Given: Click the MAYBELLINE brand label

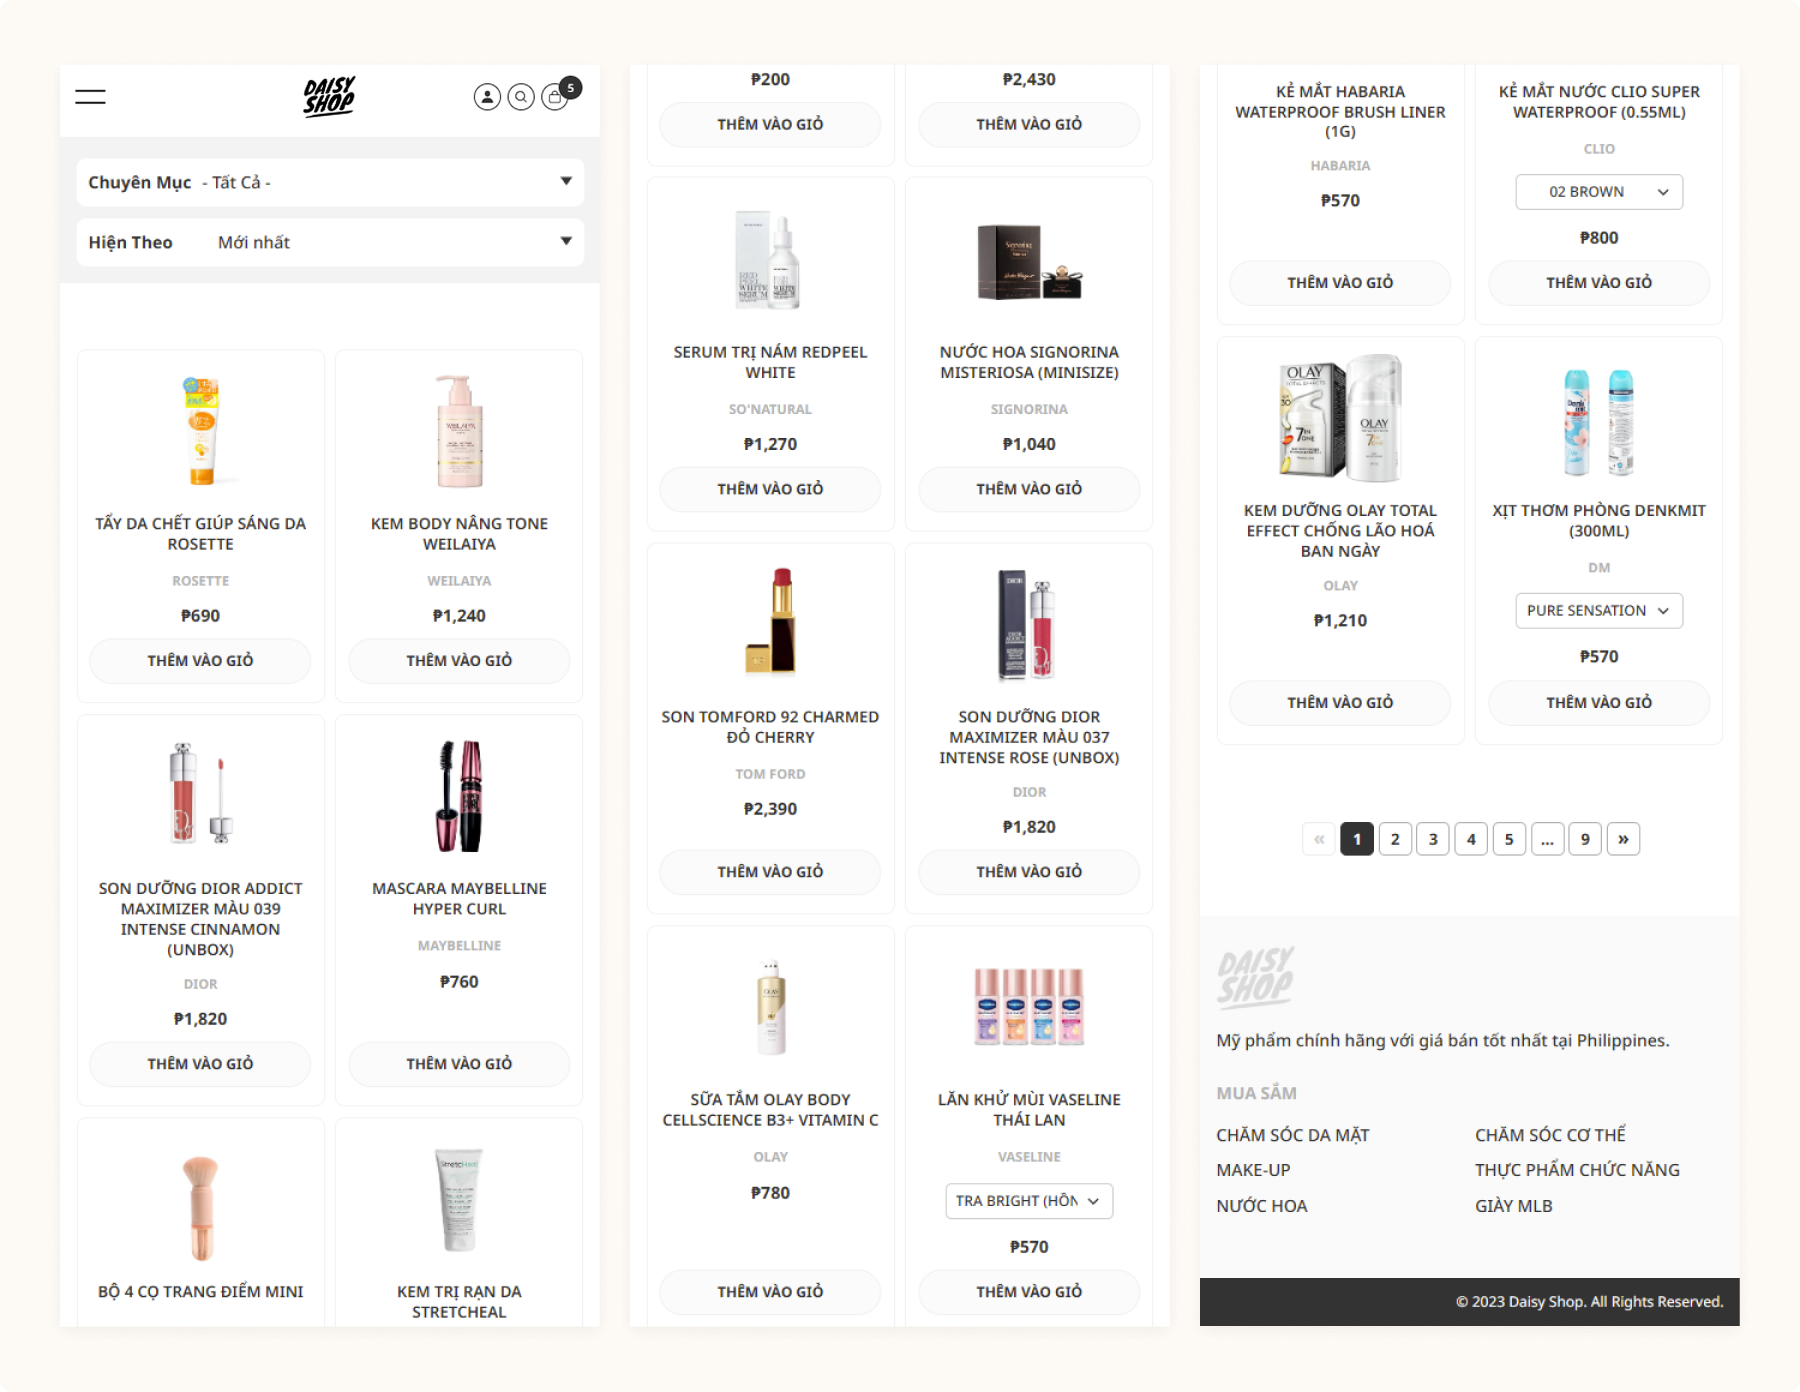Looking at the screenshot, I should point(459,946).
